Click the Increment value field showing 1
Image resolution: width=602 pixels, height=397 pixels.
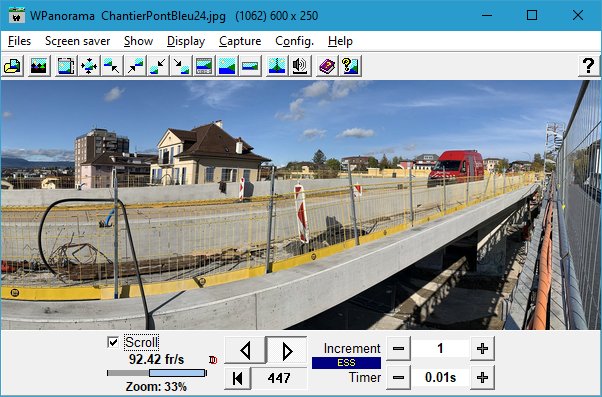[440, 349]
